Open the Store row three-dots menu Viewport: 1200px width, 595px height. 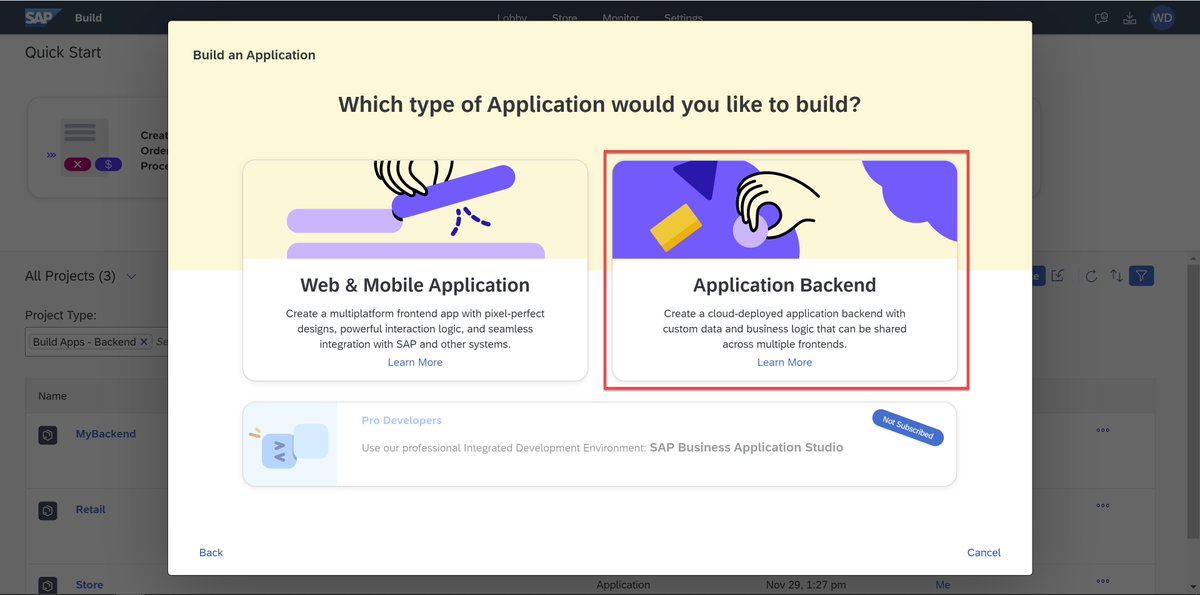click(x=1103, y=580)
